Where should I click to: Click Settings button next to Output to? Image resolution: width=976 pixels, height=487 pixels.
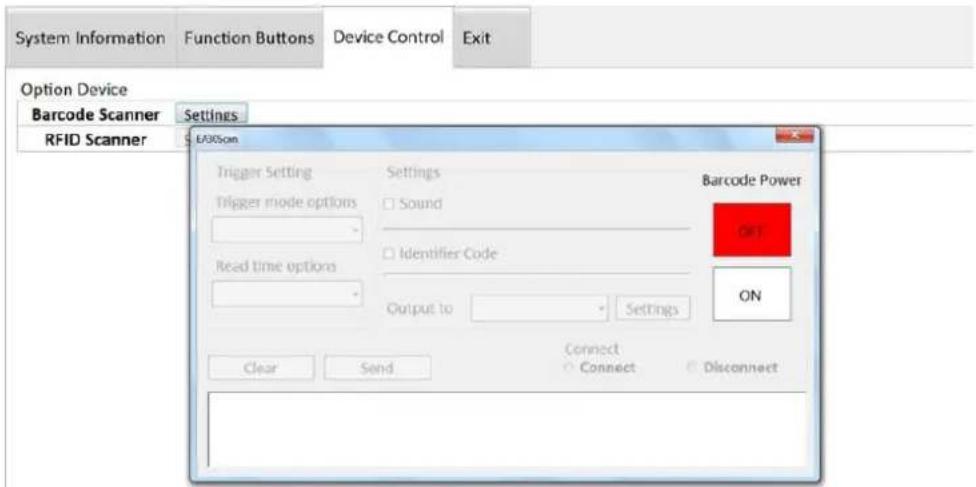[652, 308]
